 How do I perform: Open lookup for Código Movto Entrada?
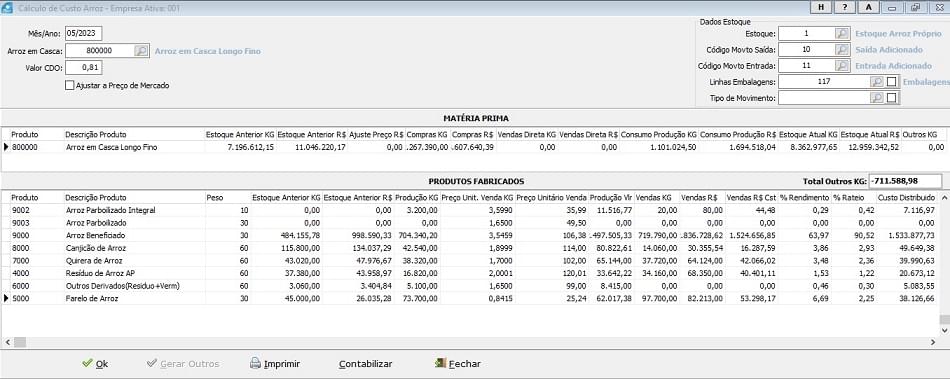pos(842,65)
